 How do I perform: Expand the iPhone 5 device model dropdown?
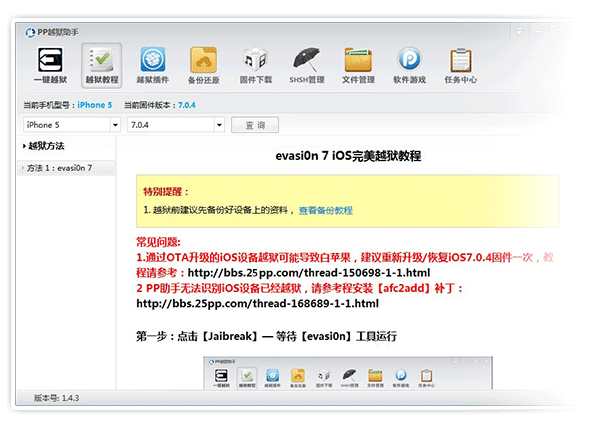pyautogui.click(x=115, y=125)
